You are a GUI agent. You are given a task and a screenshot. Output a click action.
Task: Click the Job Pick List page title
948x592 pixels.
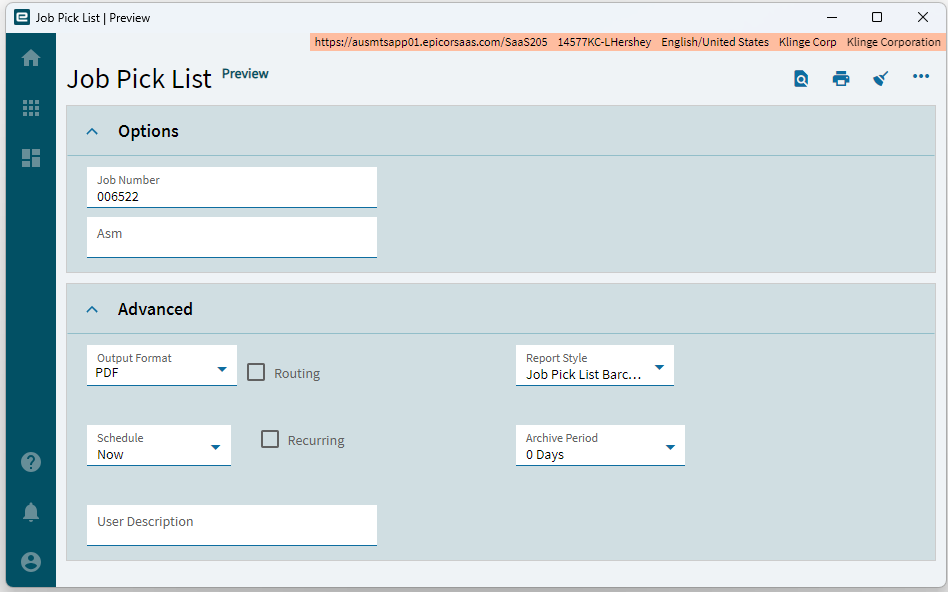pos(139,79)
